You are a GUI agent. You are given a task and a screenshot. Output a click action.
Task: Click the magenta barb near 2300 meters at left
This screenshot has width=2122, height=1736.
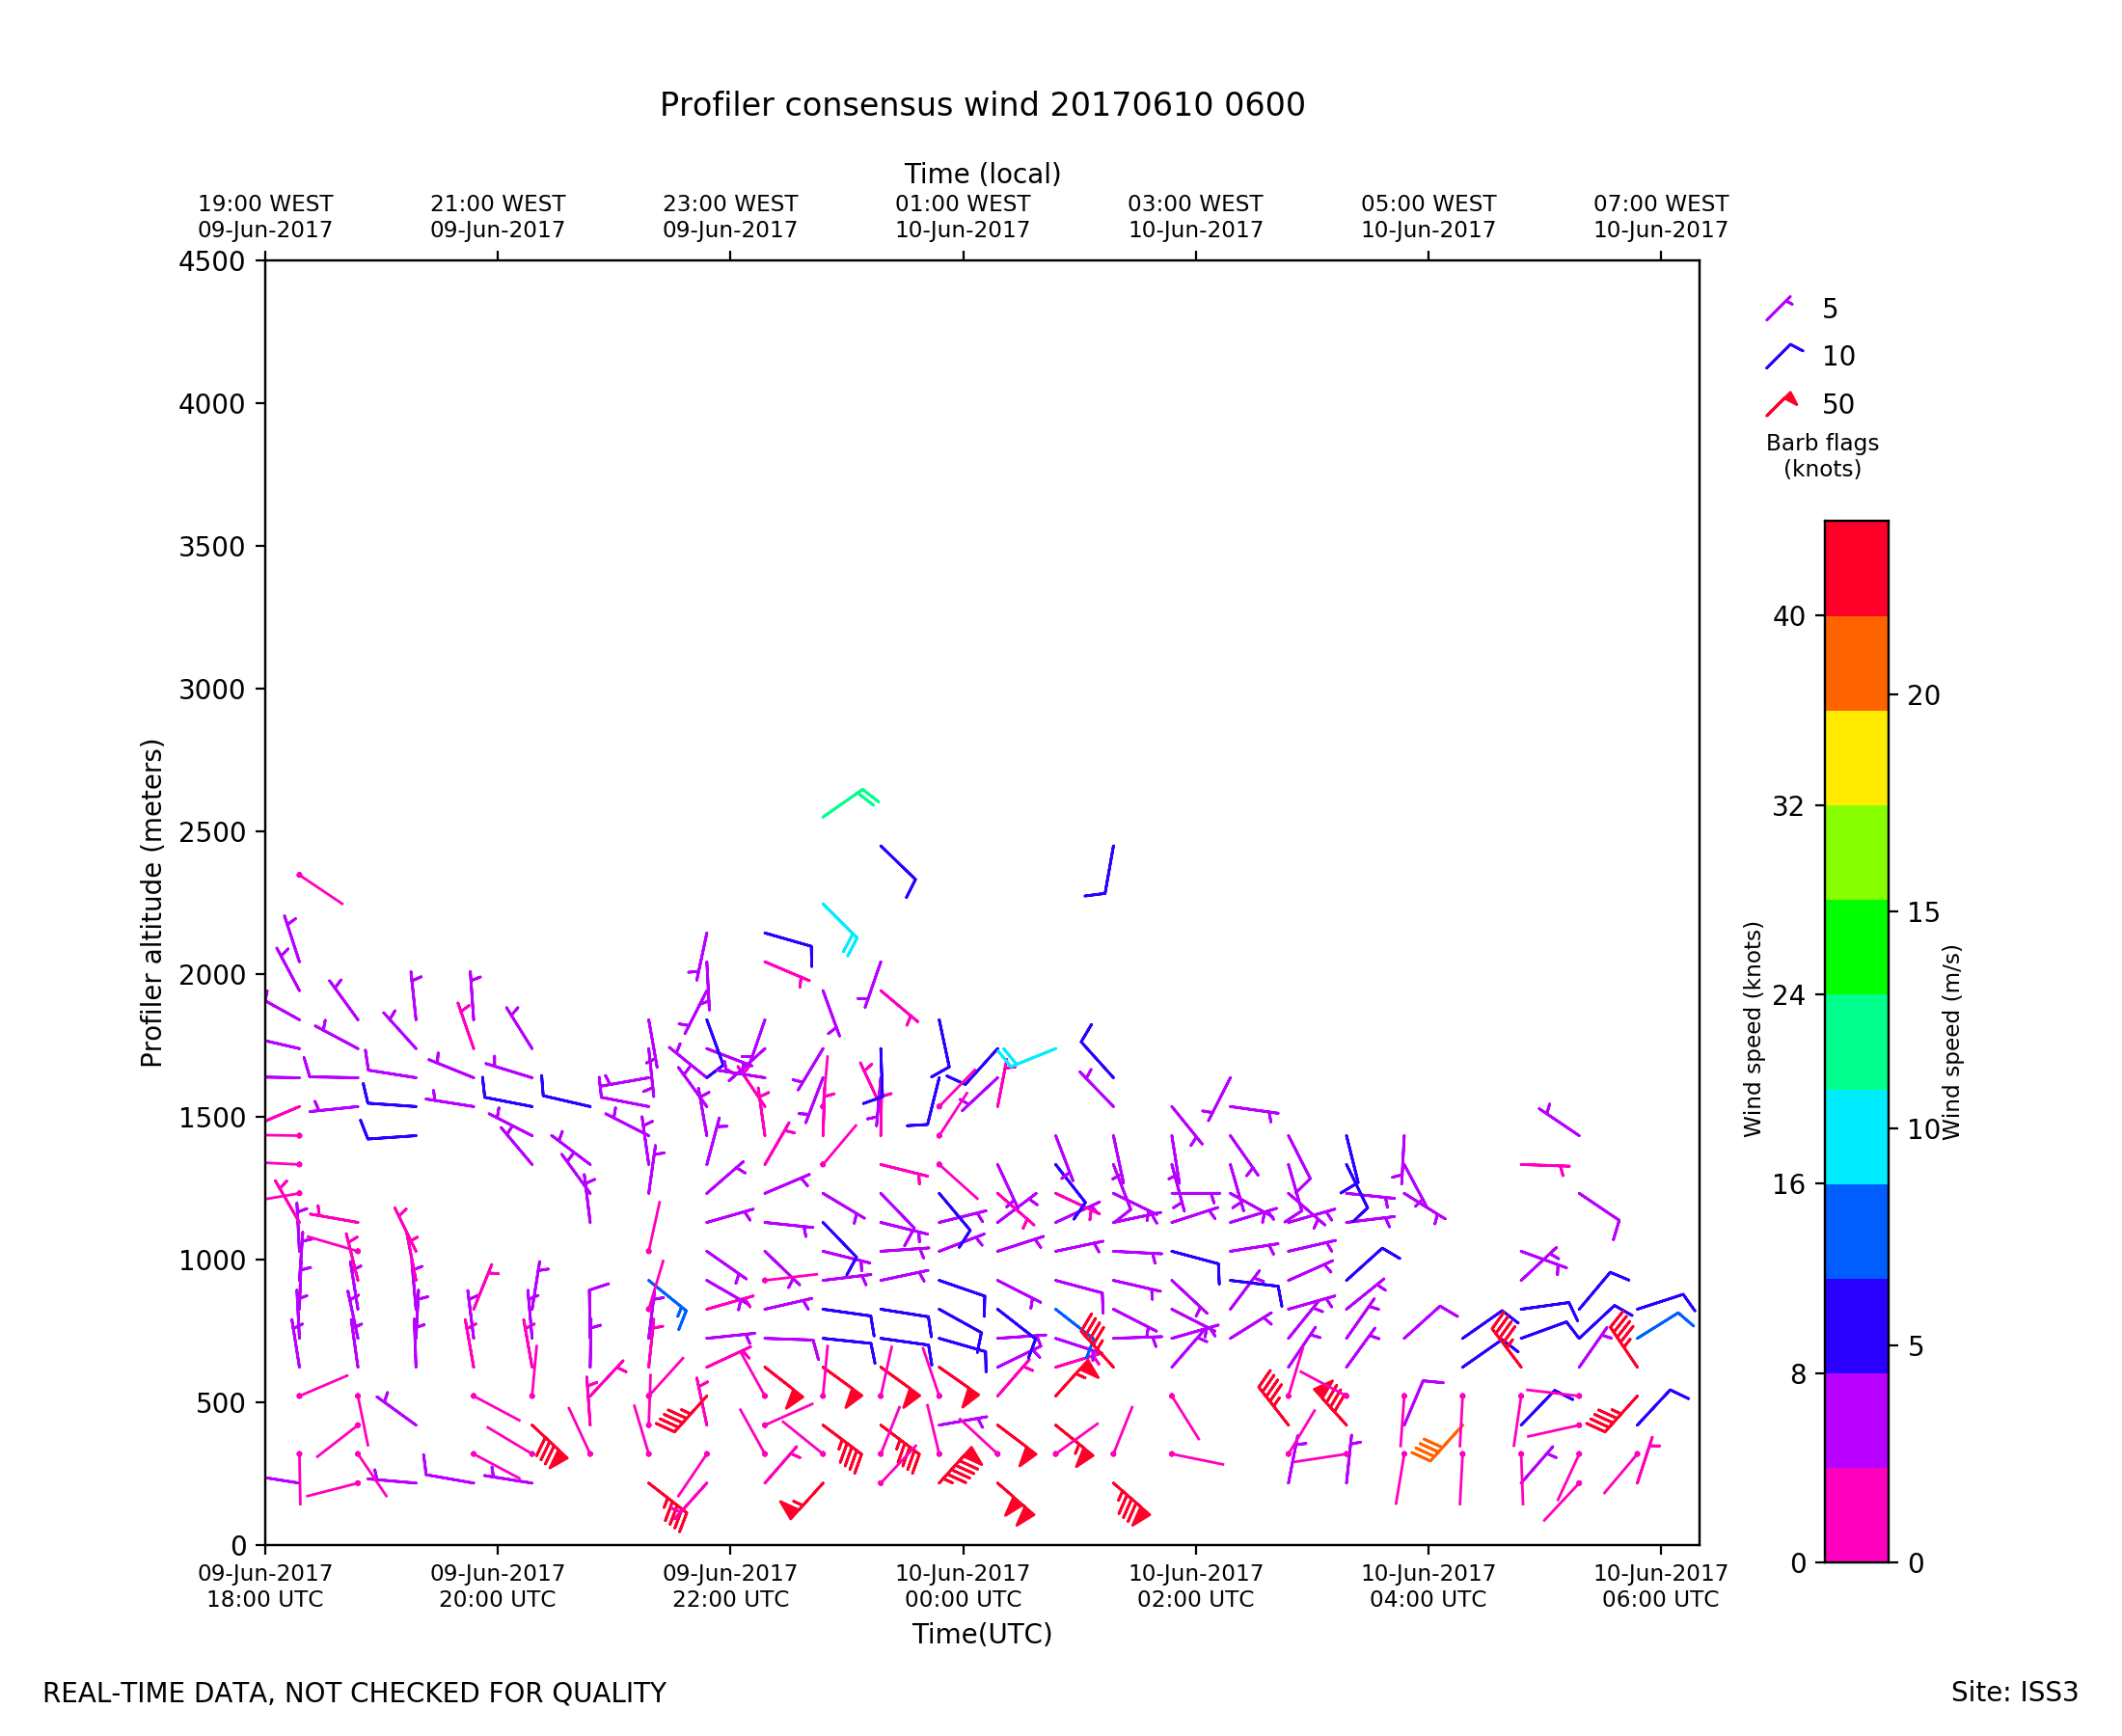320,889
